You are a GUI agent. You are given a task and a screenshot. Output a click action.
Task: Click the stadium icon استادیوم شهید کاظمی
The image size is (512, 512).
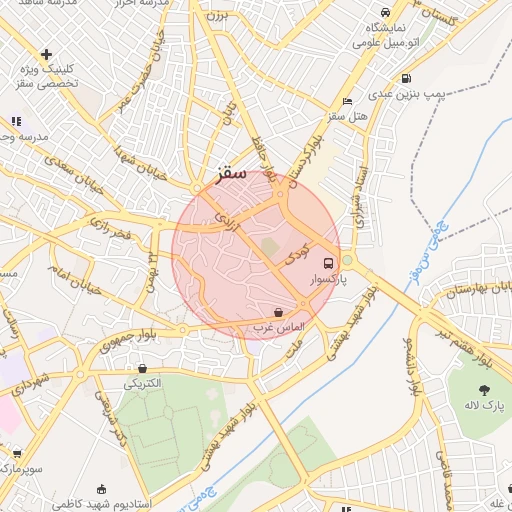[101, 490]
